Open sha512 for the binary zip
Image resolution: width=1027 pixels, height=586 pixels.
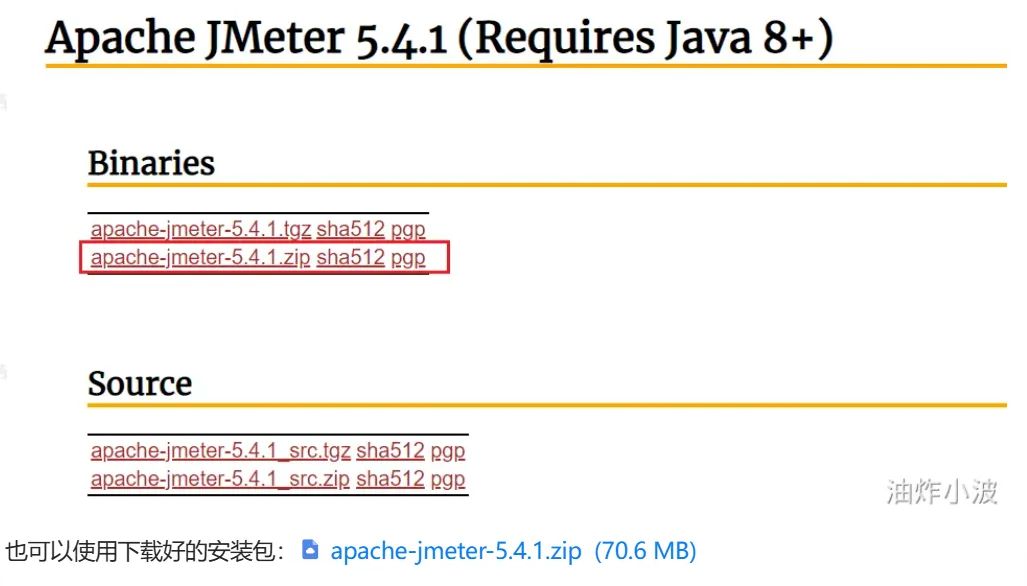tap(350, 257)
